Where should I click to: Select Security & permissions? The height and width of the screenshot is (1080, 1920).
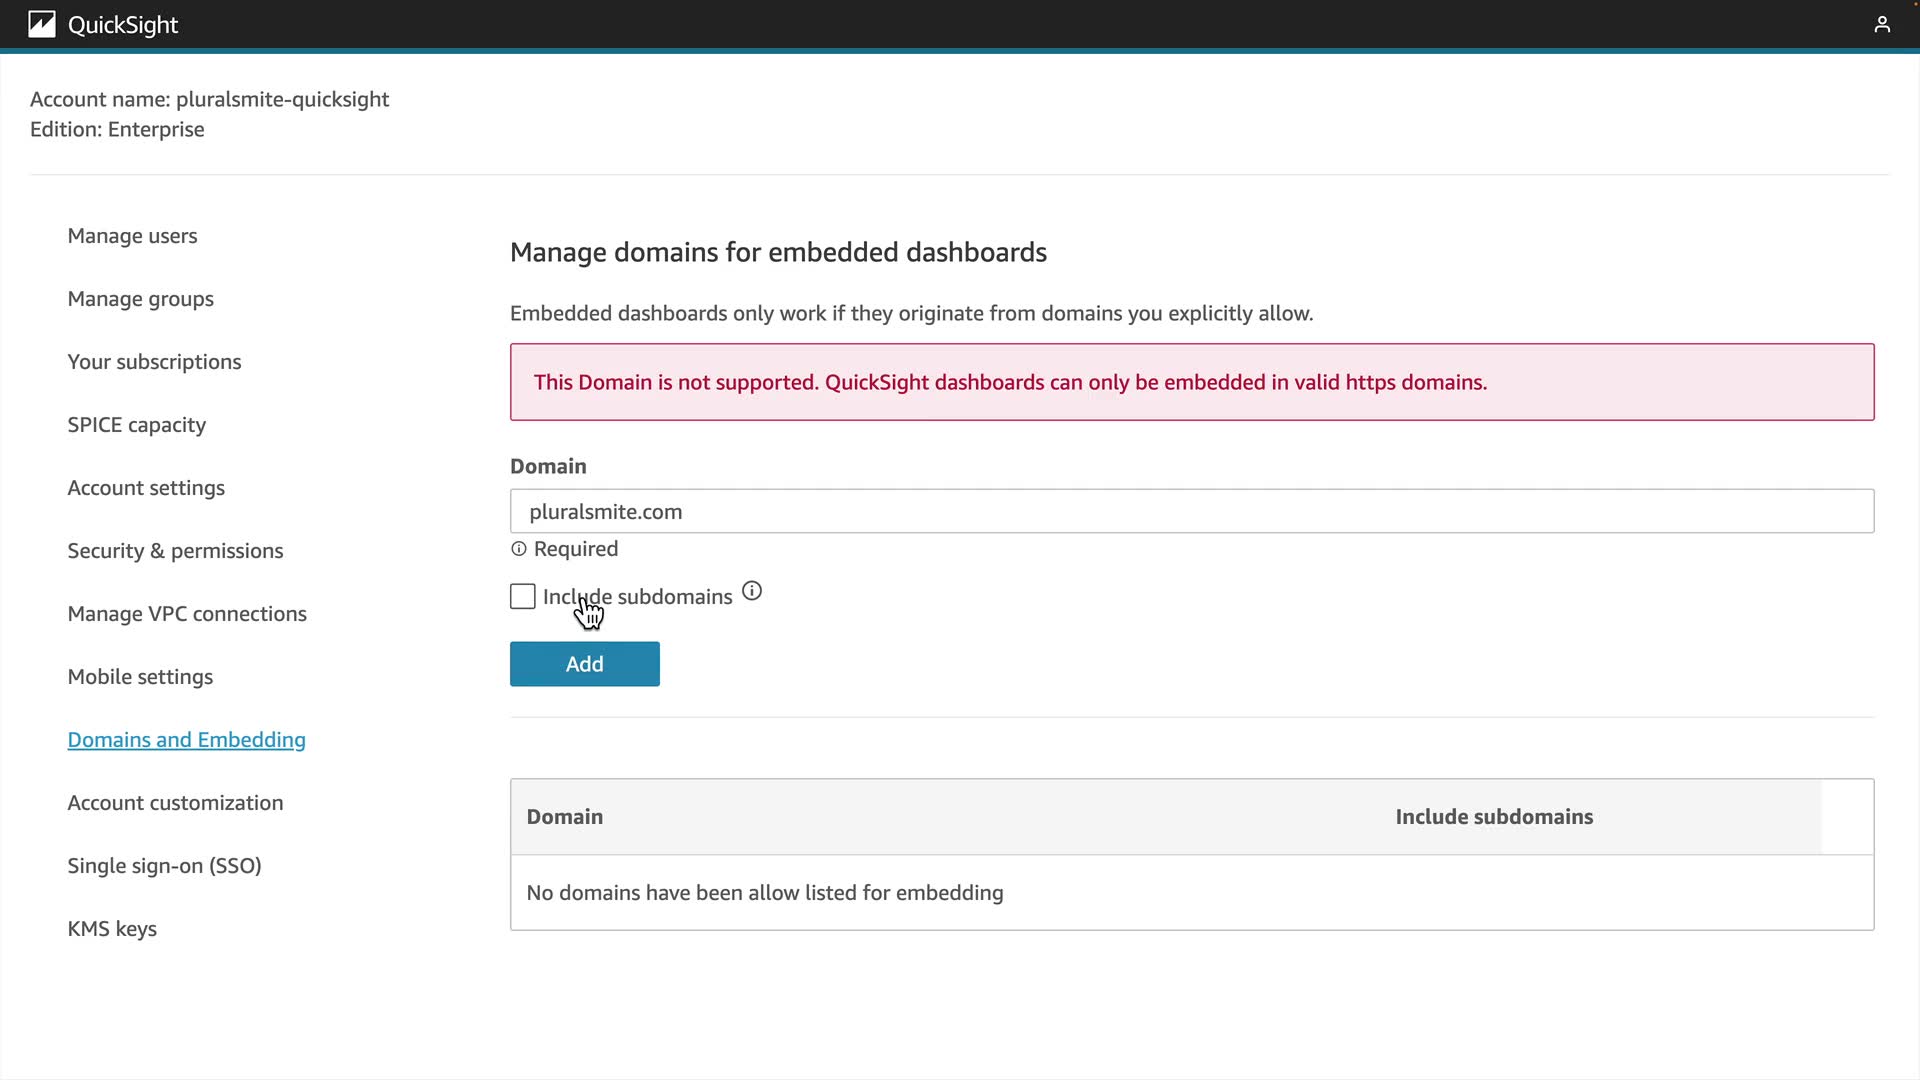coord(175,551)
